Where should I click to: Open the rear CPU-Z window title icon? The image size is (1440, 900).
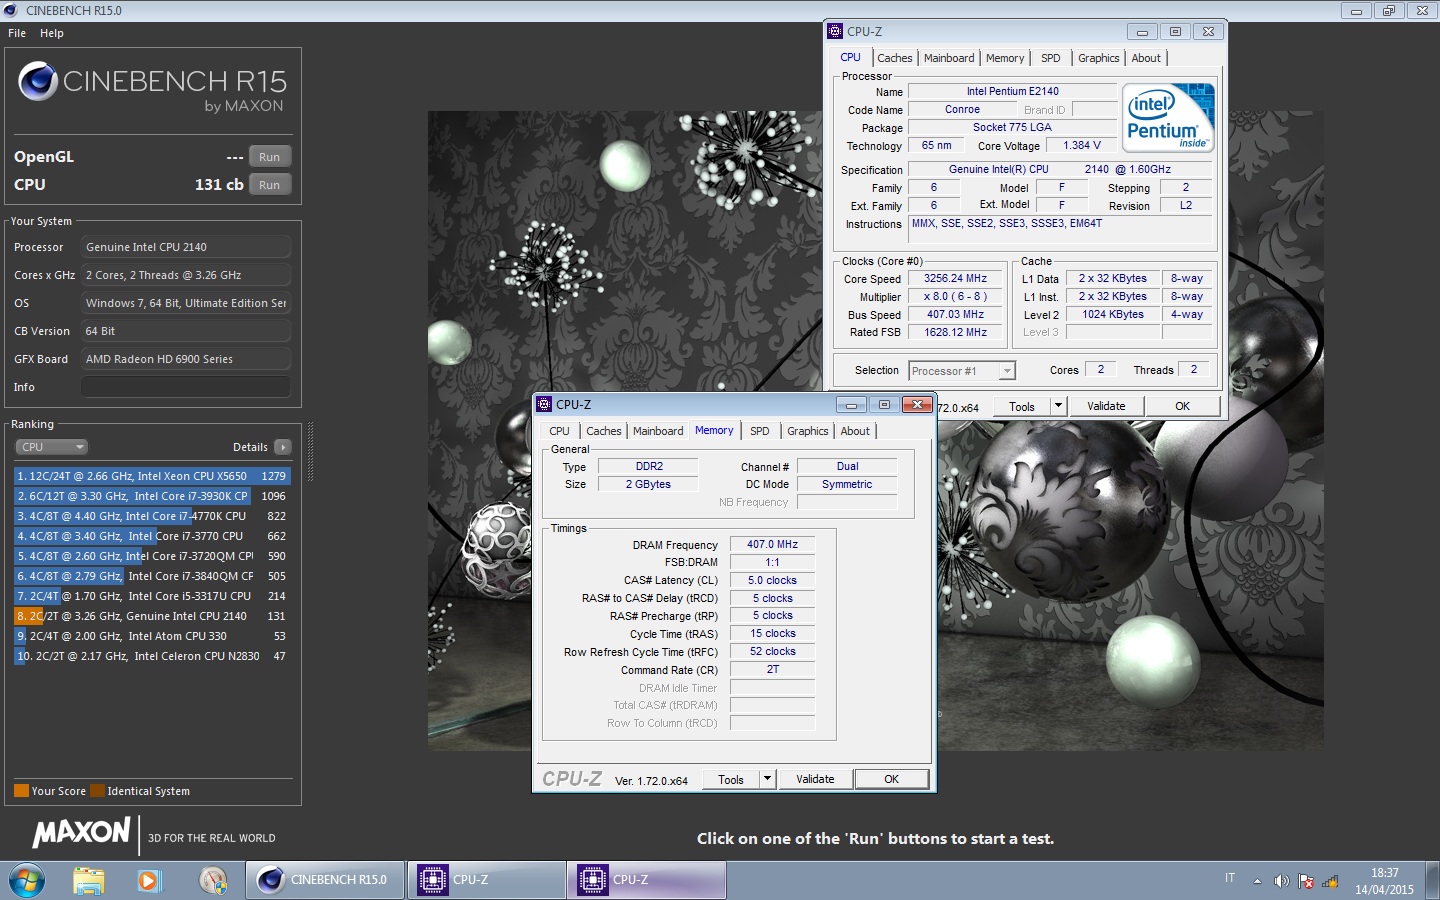click(x=836, y=31)
